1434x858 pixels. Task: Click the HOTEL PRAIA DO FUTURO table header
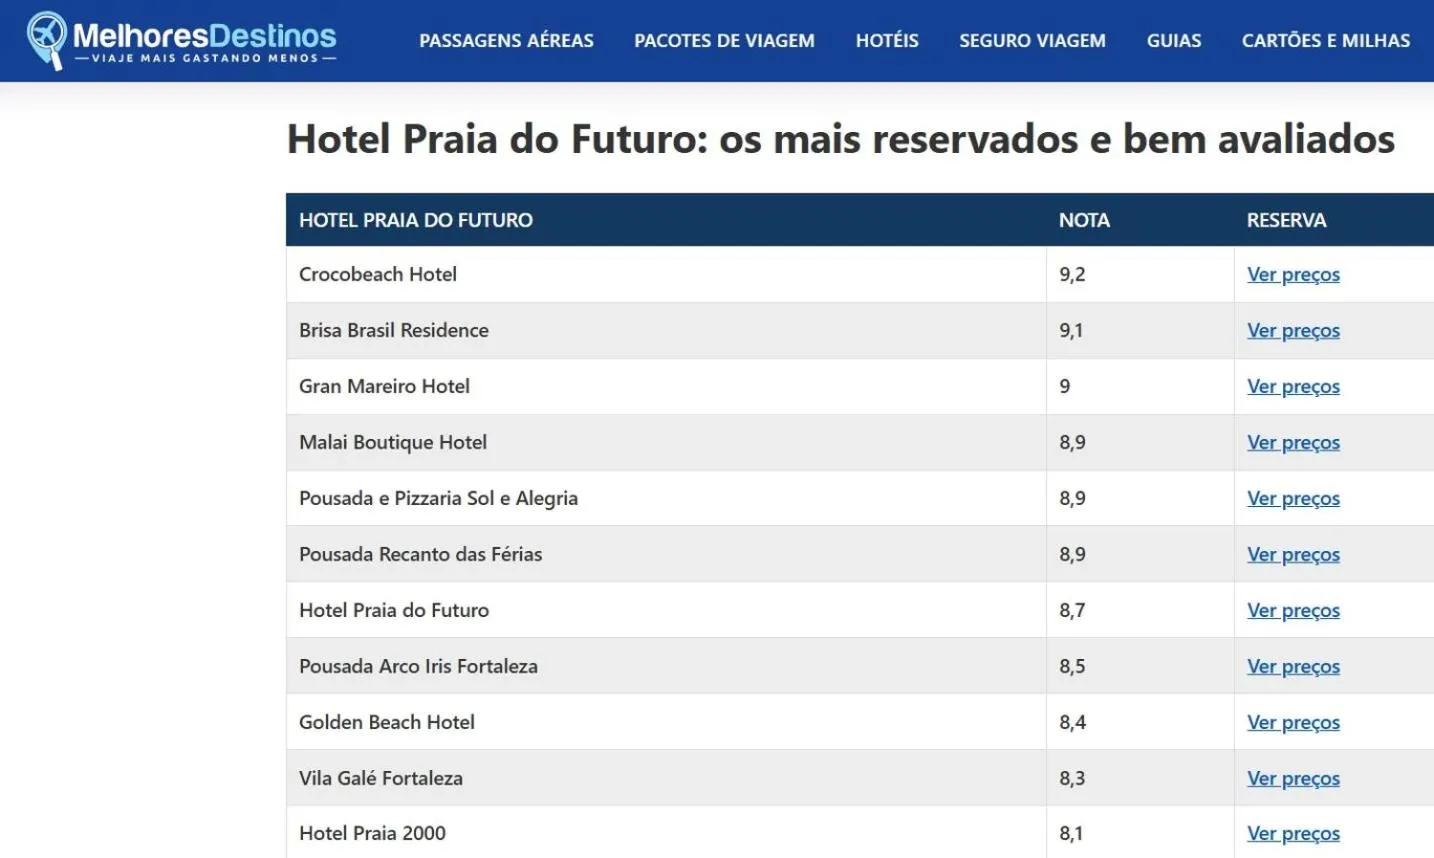pyautogui.click(x=416, y=220)
